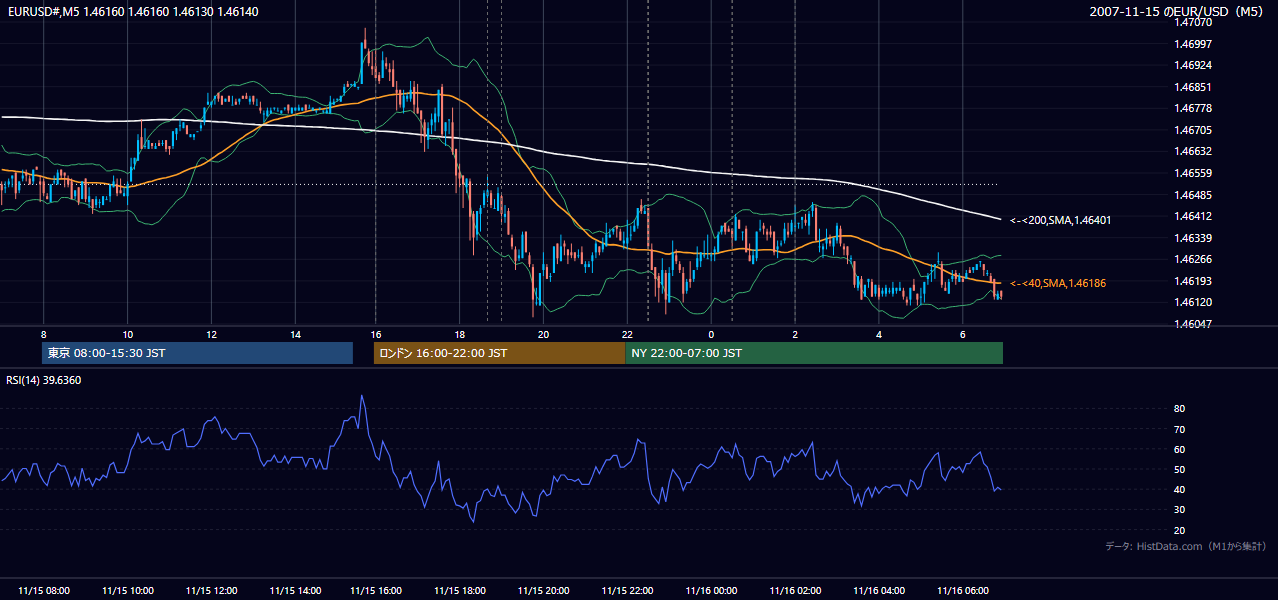Click RSI scale level 40

pyautogui.click(x=1180, y=490)
